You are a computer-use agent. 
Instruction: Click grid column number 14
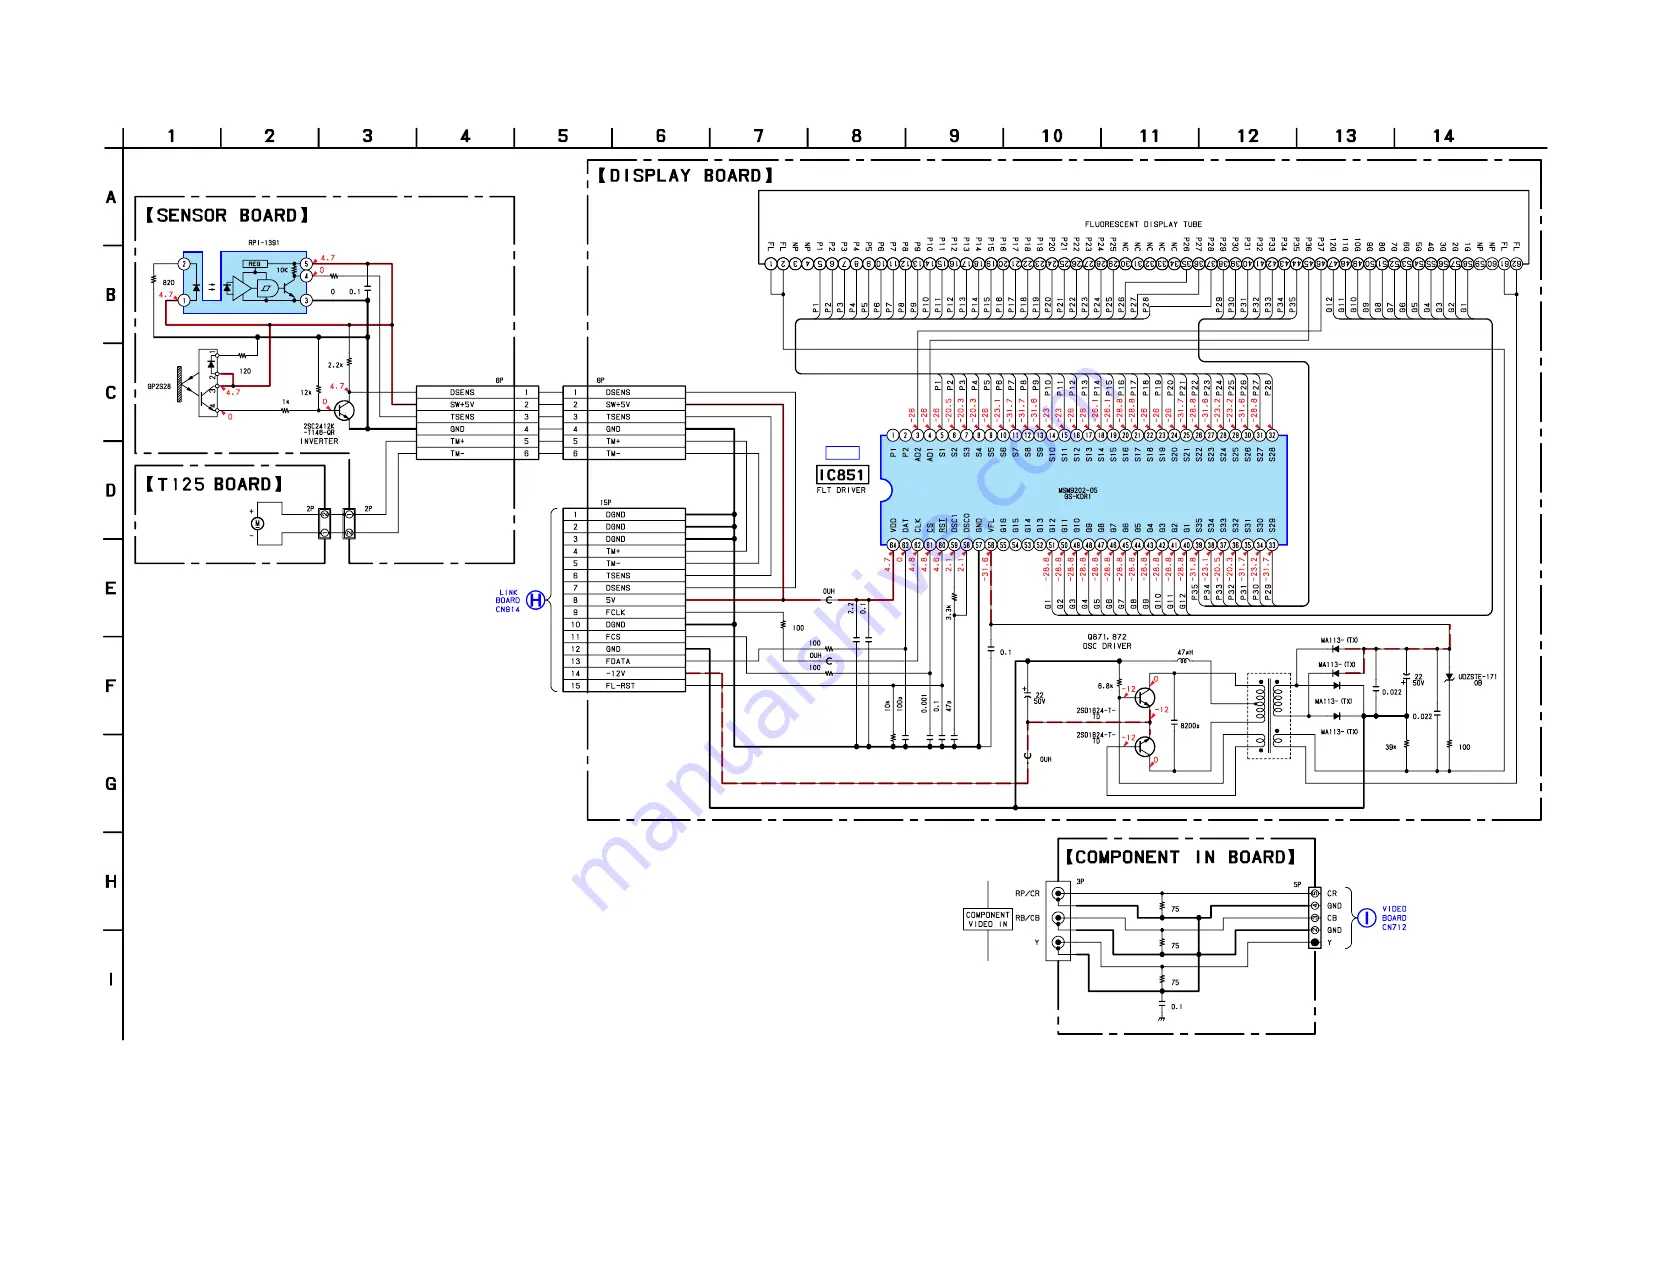point(1443,136)
